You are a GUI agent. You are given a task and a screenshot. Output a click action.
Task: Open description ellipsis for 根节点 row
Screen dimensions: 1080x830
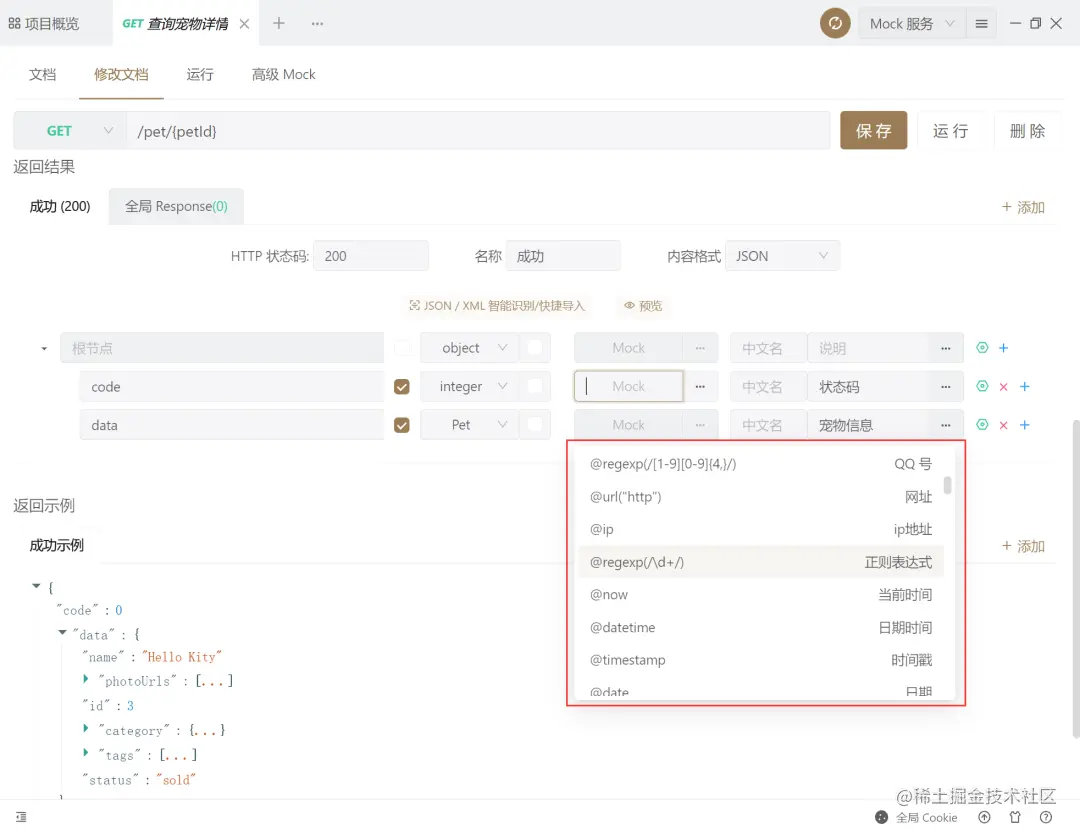(x=946, y=348)
